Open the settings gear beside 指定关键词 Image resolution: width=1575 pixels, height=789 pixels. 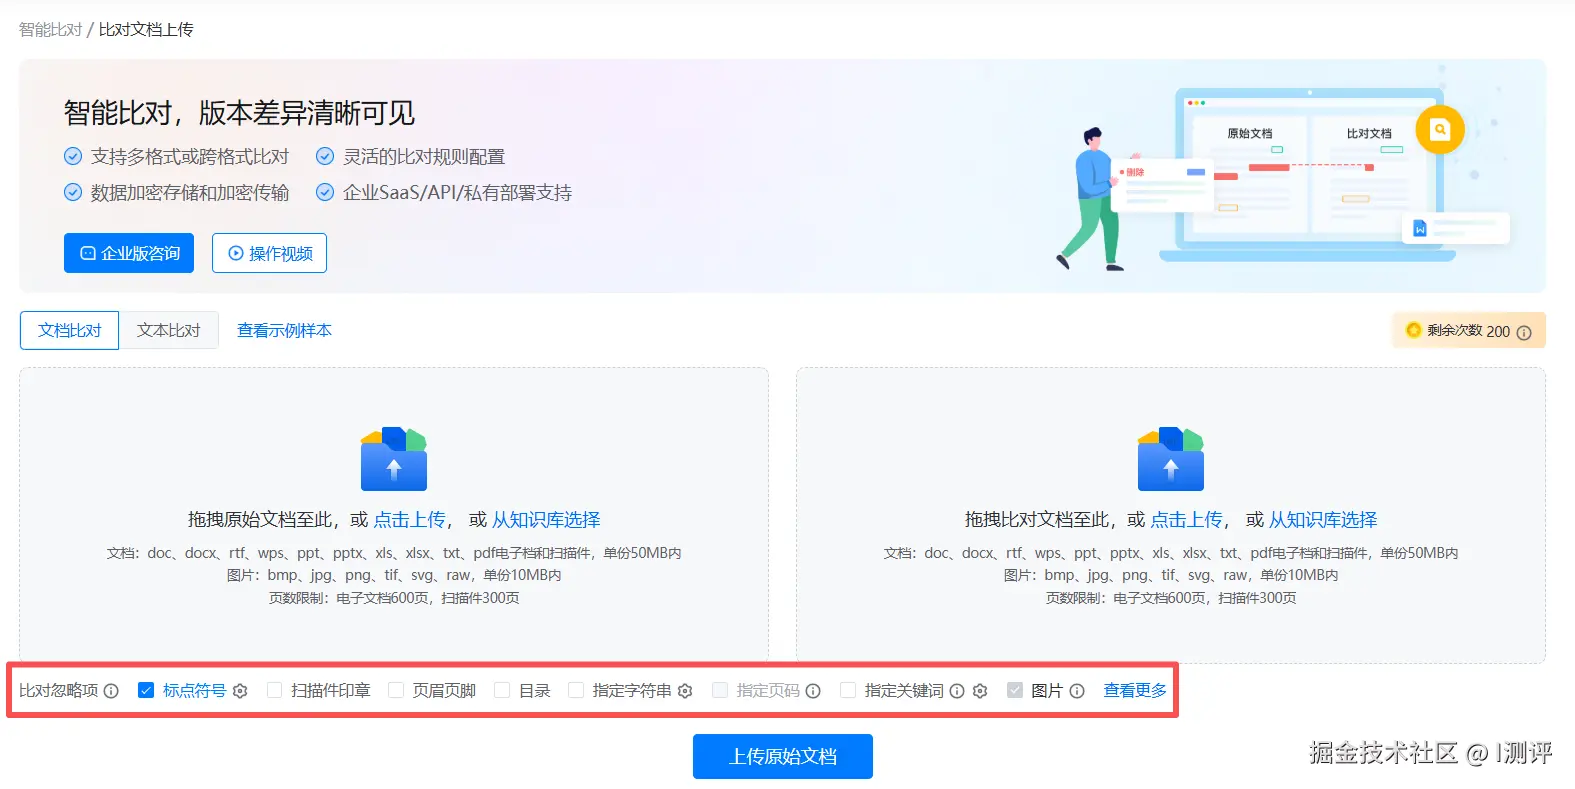(x=980, y=691)
